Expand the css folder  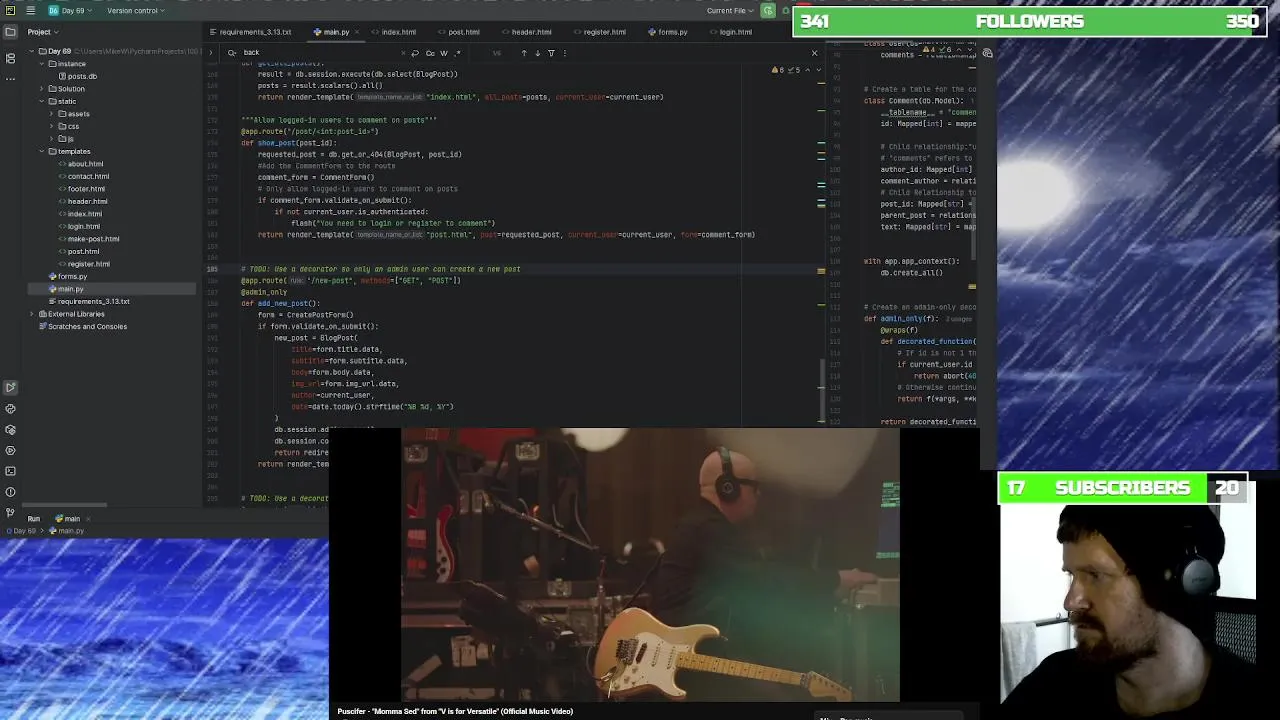pyautogui.click(x=51, y=126)
